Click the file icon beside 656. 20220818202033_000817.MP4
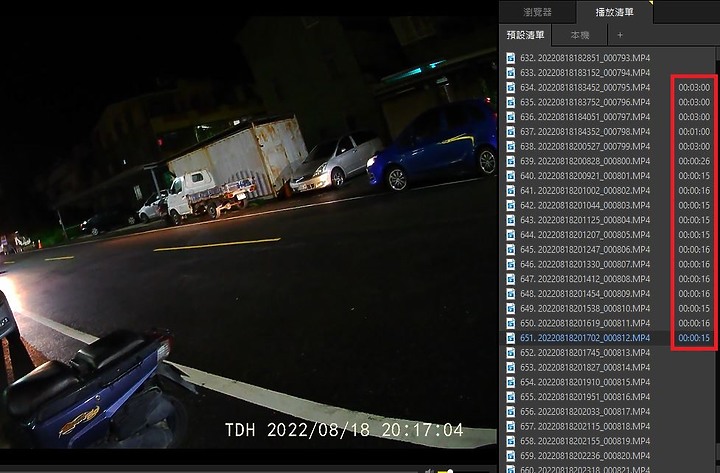Screen dimensions: 720x473 coord(510,411)
